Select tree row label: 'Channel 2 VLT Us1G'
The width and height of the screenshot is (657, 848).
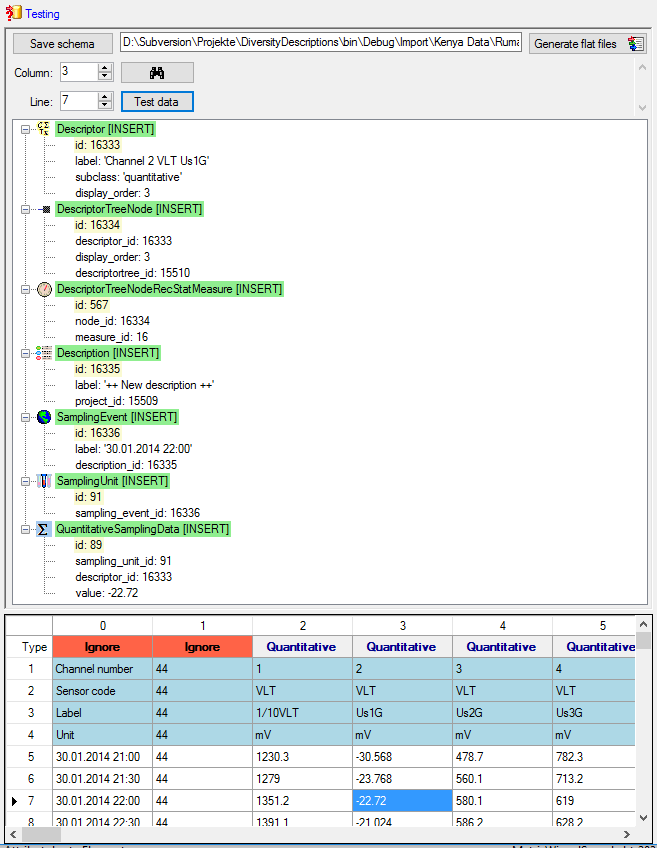tap(142, 161)
